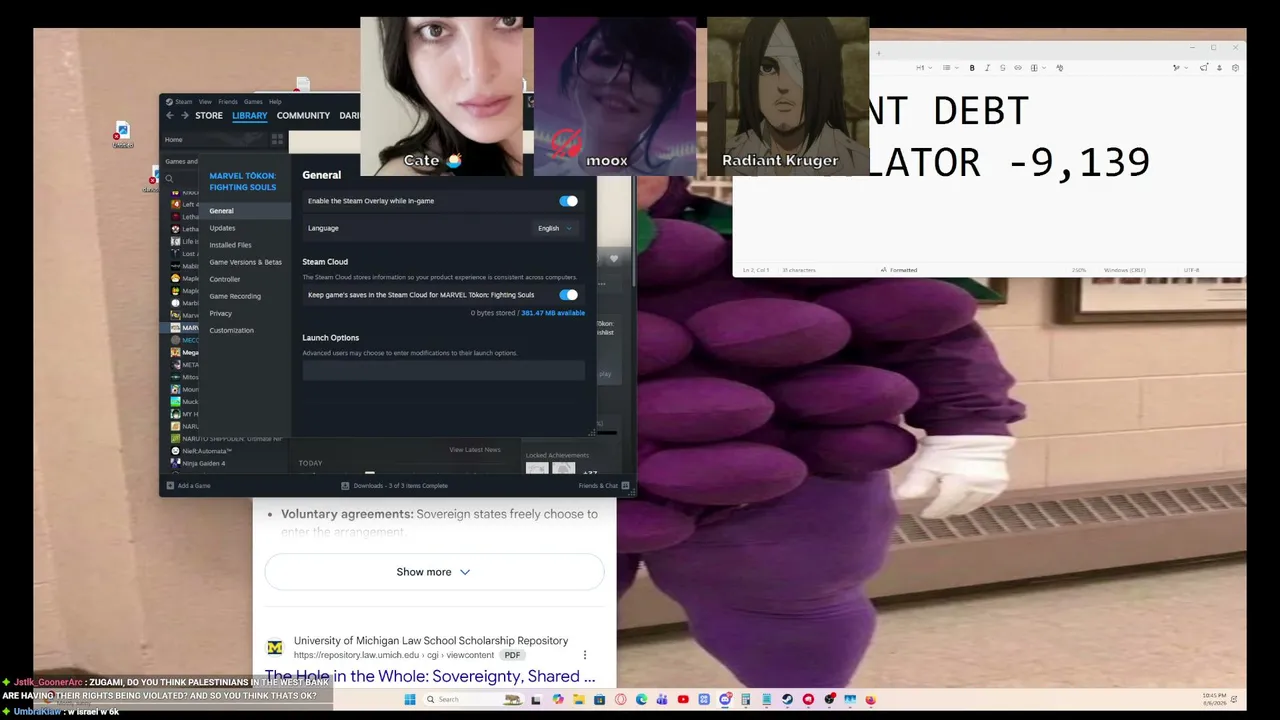Switch to the Steam LIBRARY tab
1280x720 pixels.
click(x=250, y=116)
